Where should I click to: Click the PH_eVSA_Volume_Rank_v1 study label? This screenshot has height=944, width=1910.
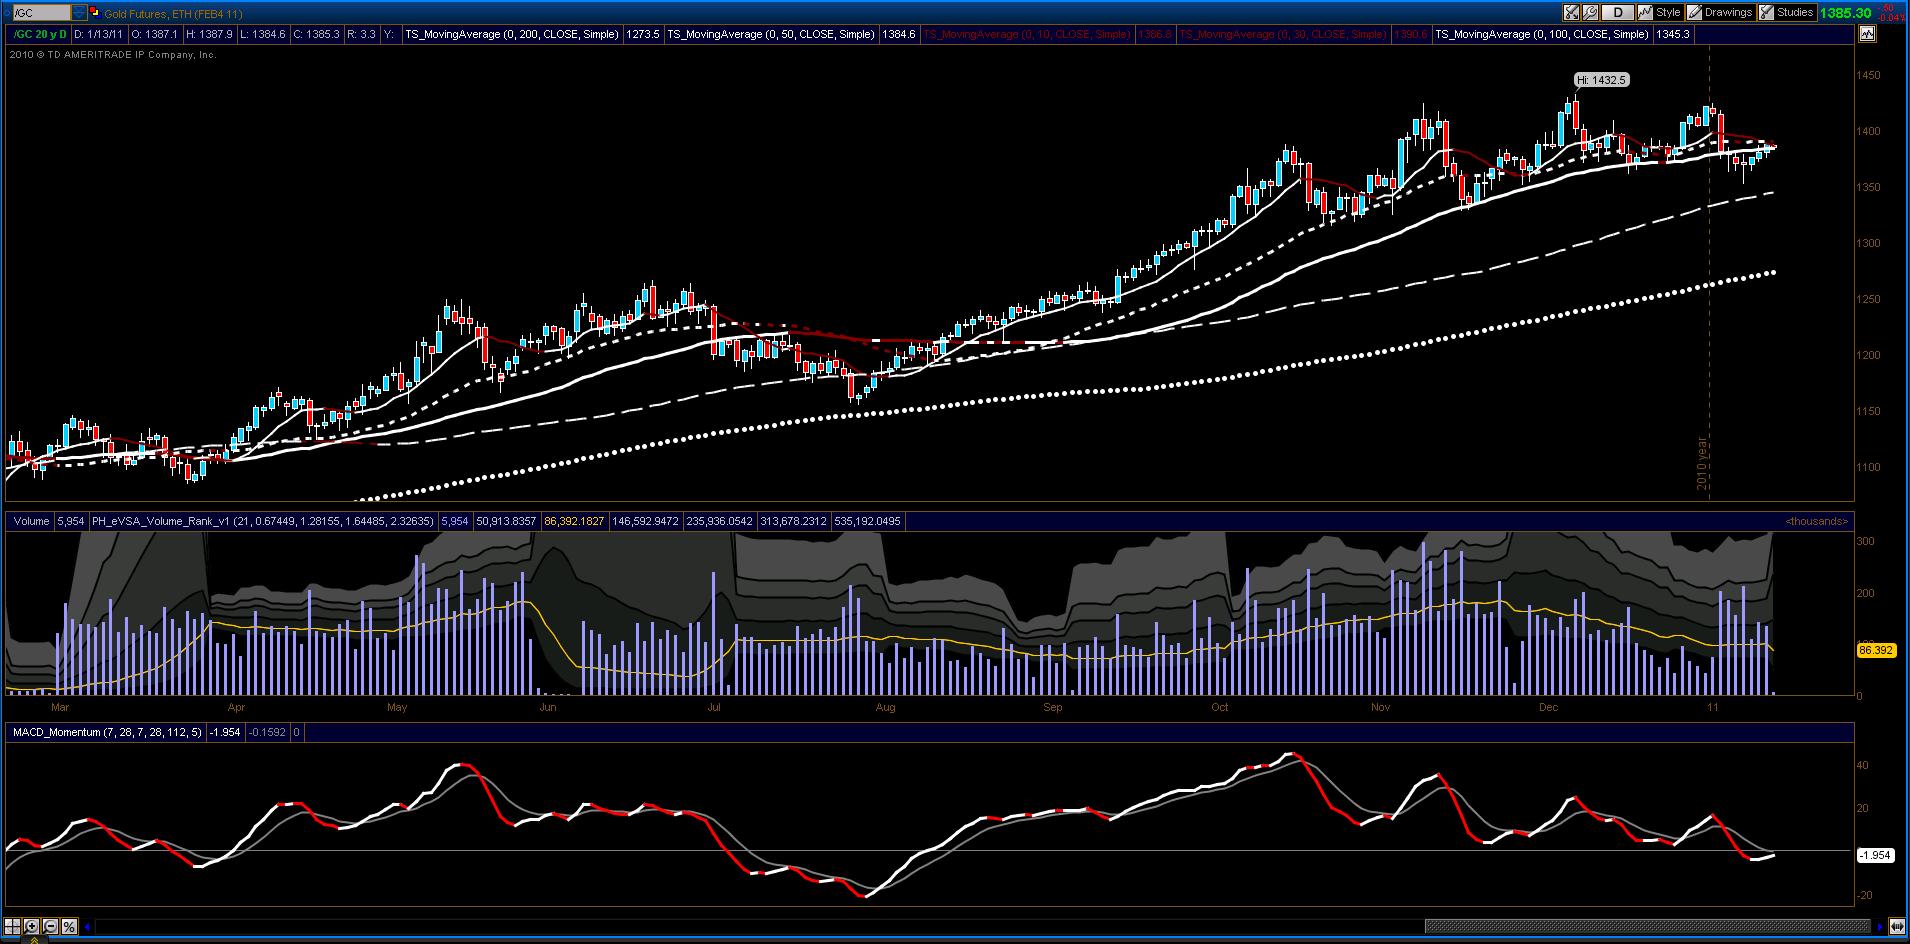click(x=263, y=521)
